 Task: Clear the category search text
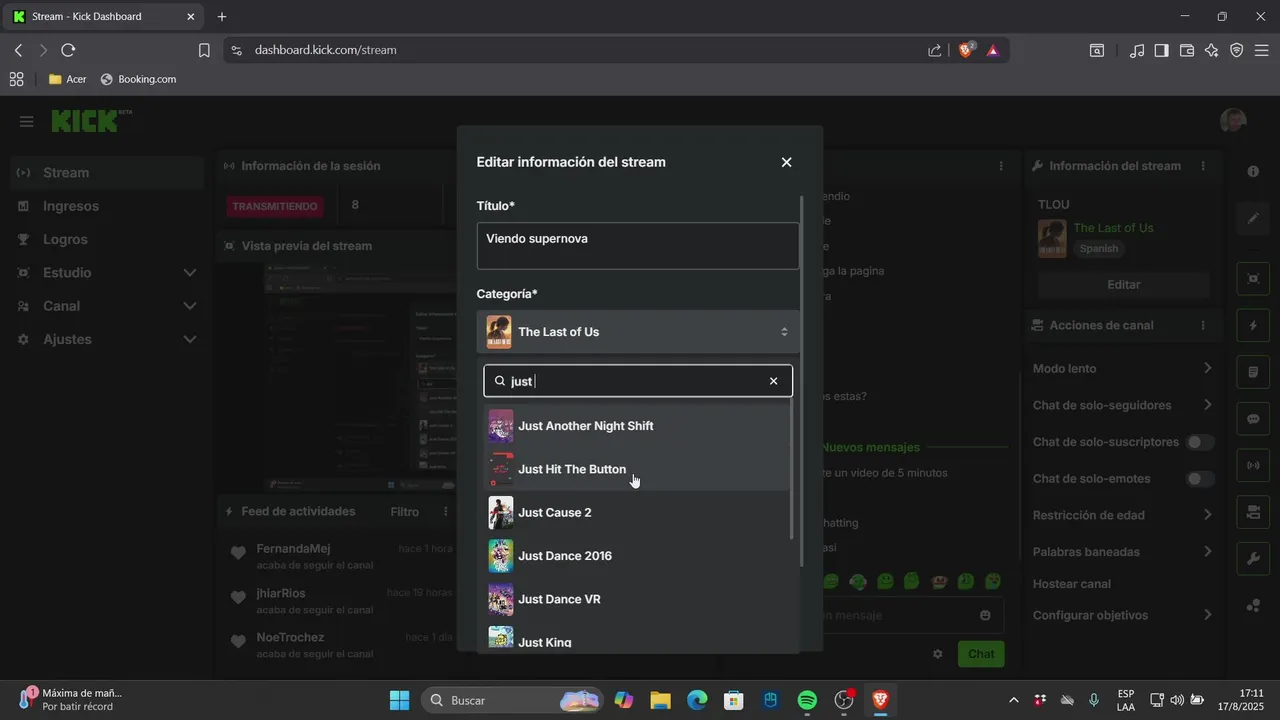point(773,381)
